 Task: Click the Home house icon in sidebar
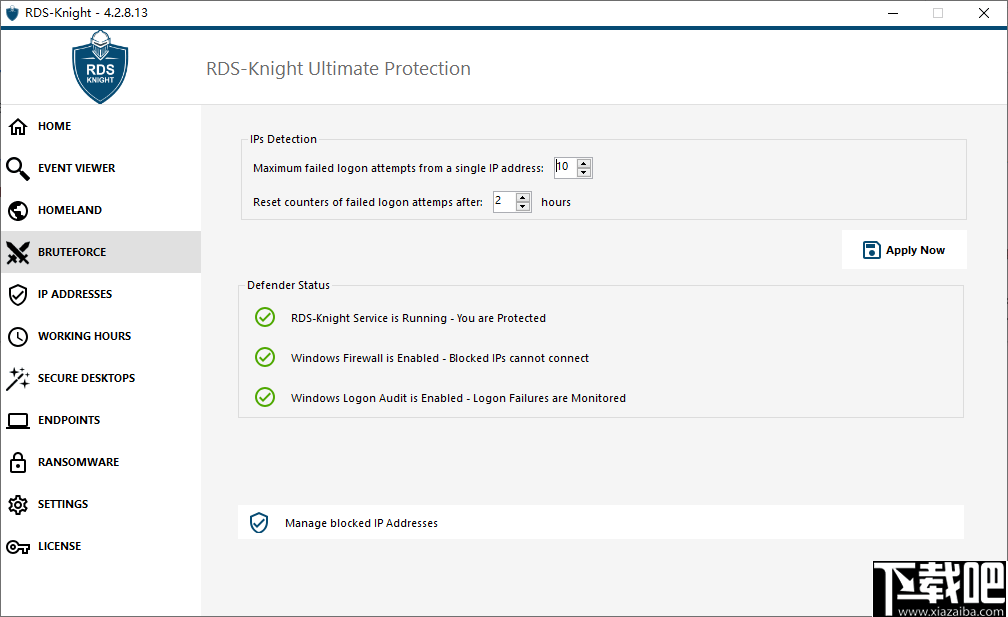click(x=17, y=127)
